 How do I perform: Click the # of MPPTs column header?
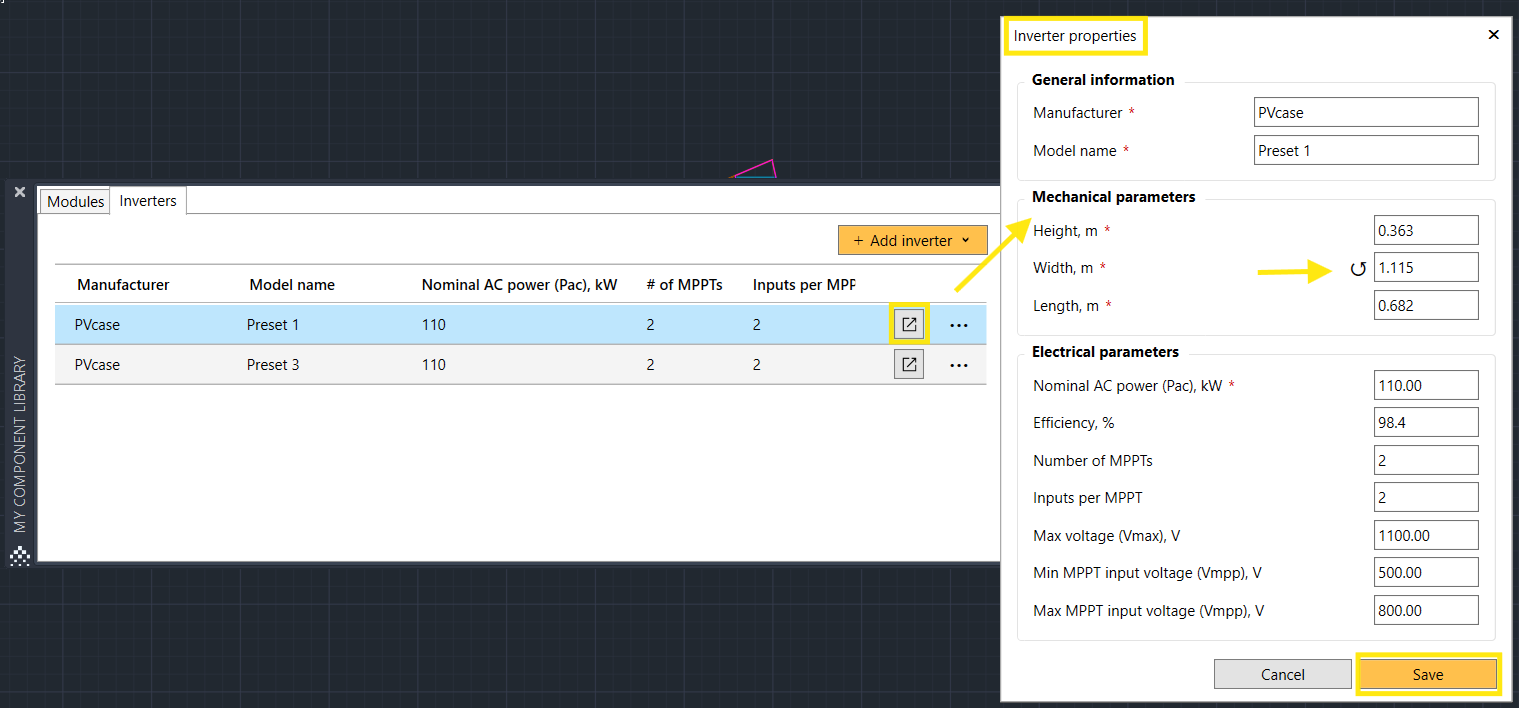click(684, 285)
